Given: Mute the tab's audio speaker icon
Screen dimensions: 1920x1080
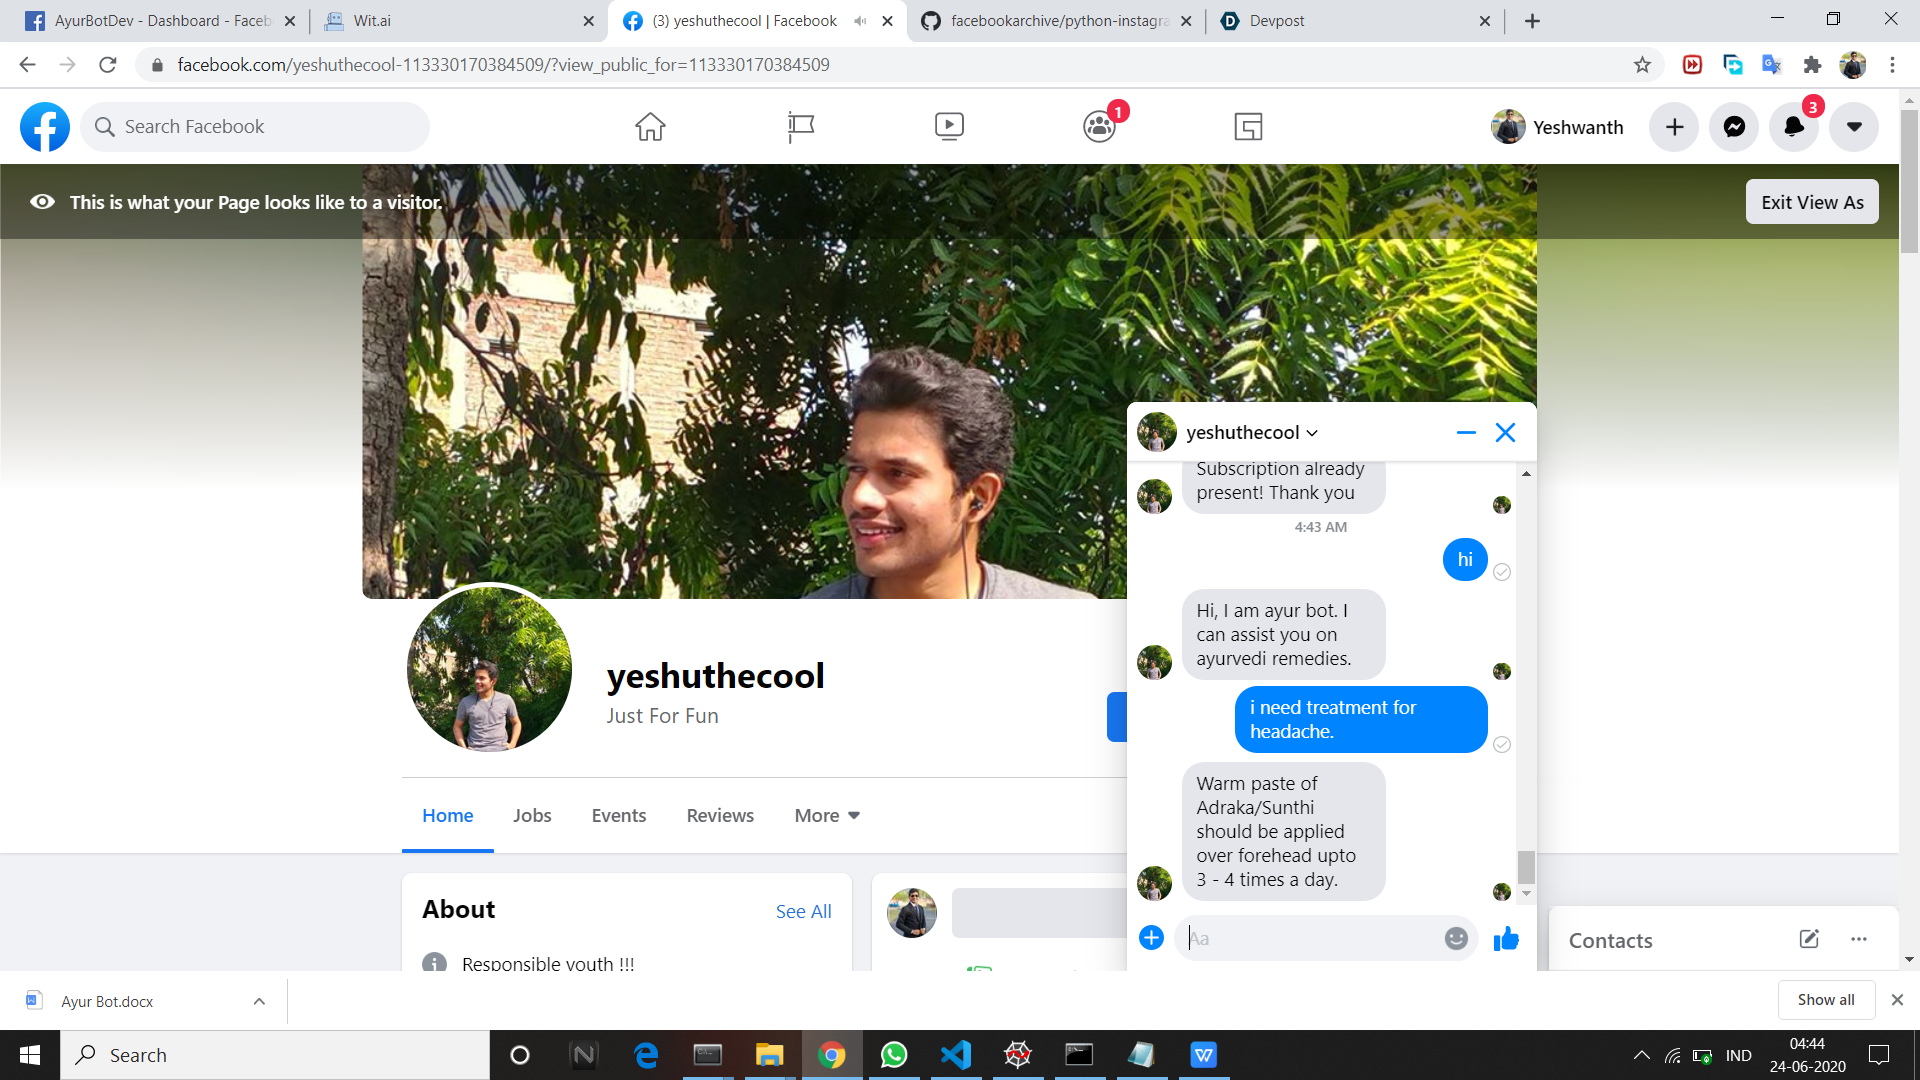Looking at the screenshot, I should pyautogui.click(x=860, y=21).
